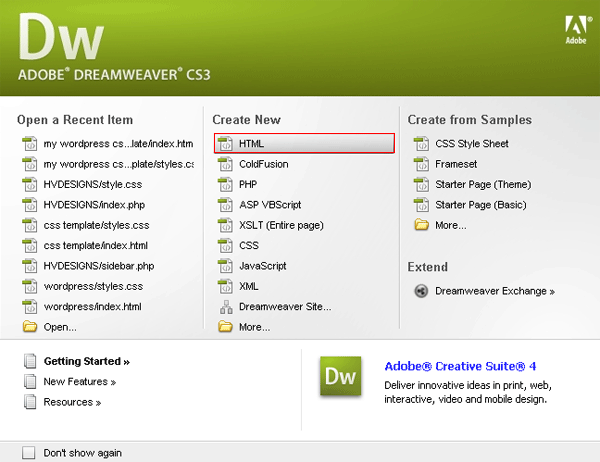Open recent file css template/styles.css

(96, 225)
